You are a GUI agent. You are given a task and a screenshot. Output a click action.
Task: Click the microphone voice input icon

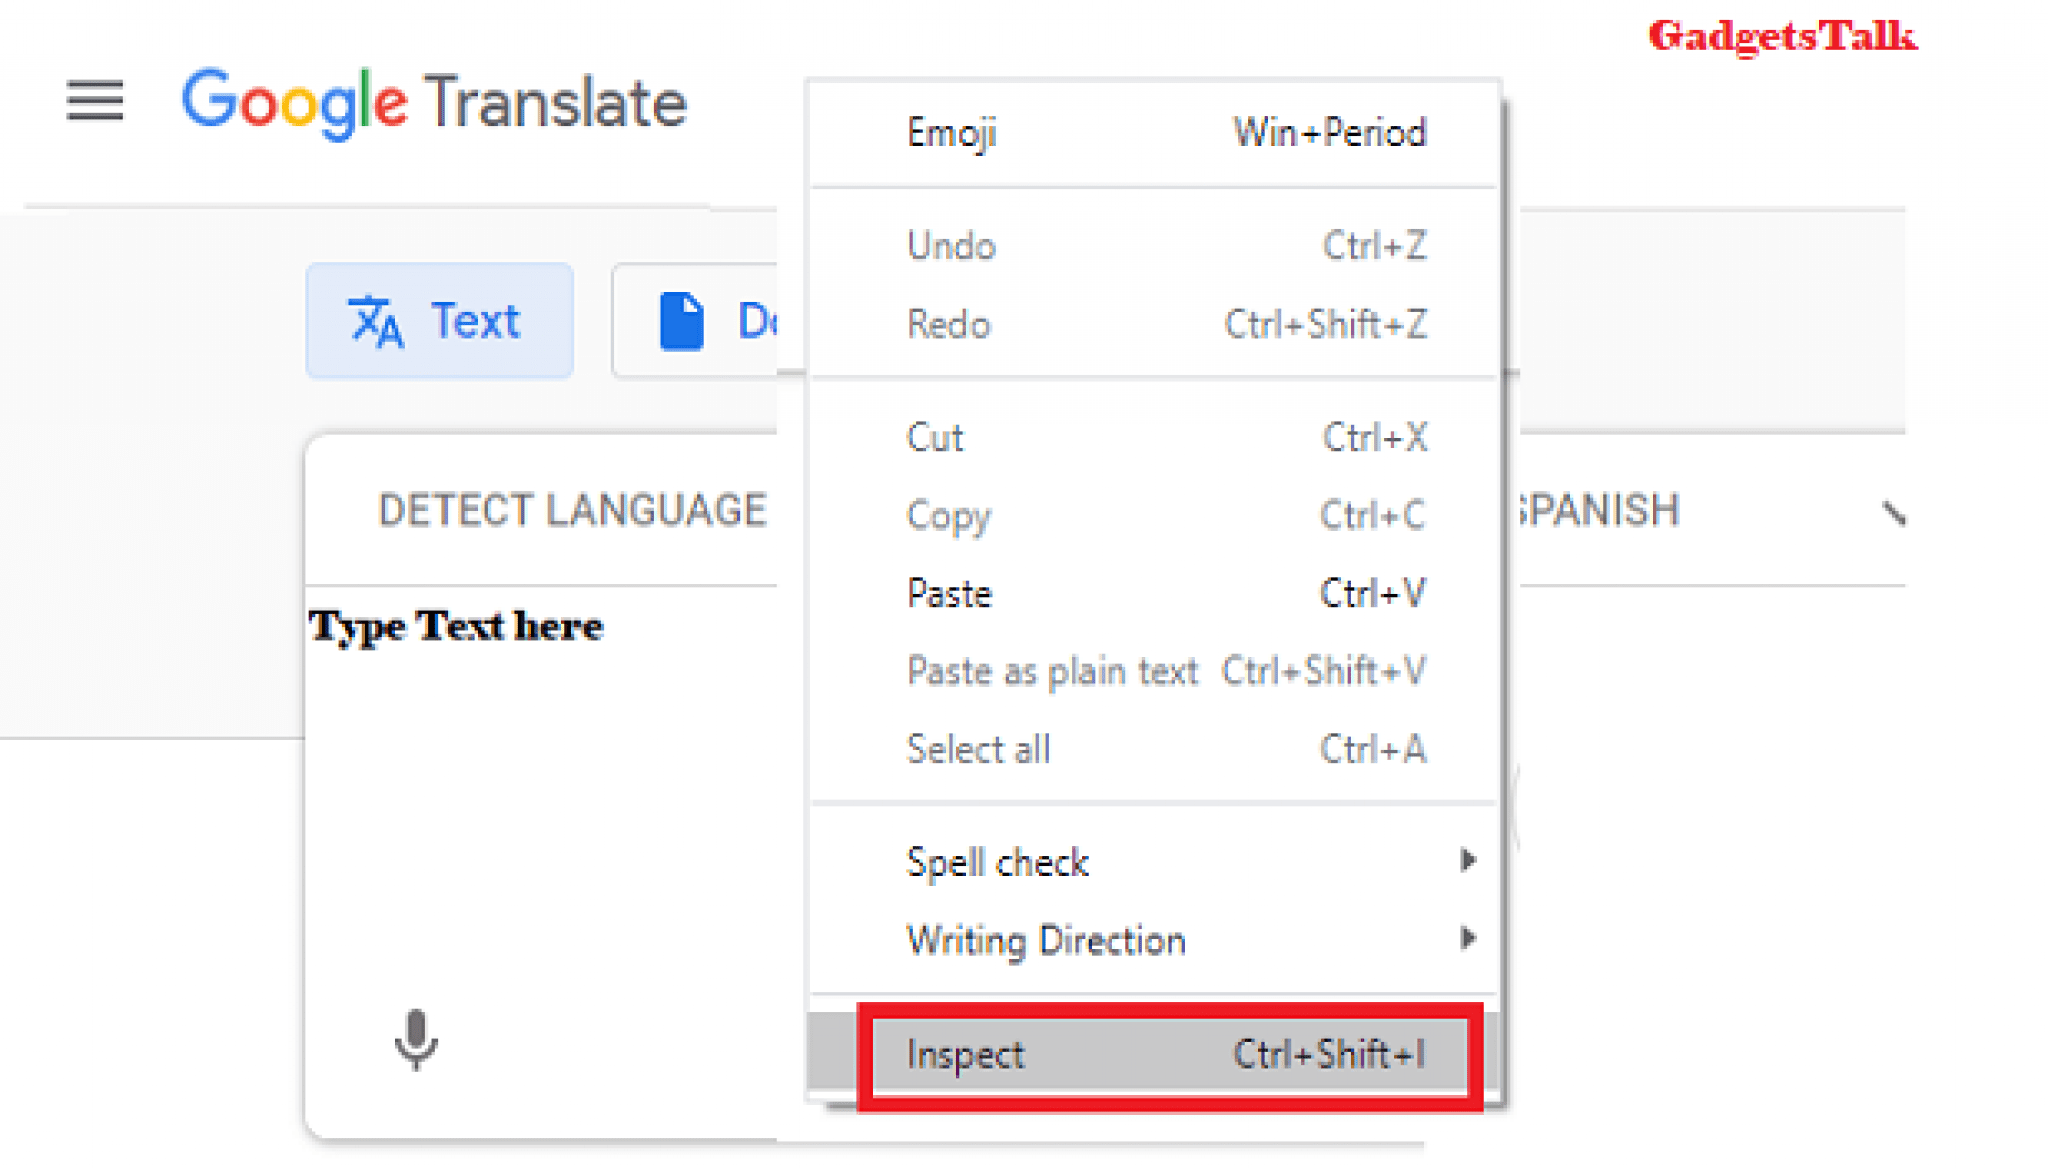pyautogui.click(x=414, y=1041)
